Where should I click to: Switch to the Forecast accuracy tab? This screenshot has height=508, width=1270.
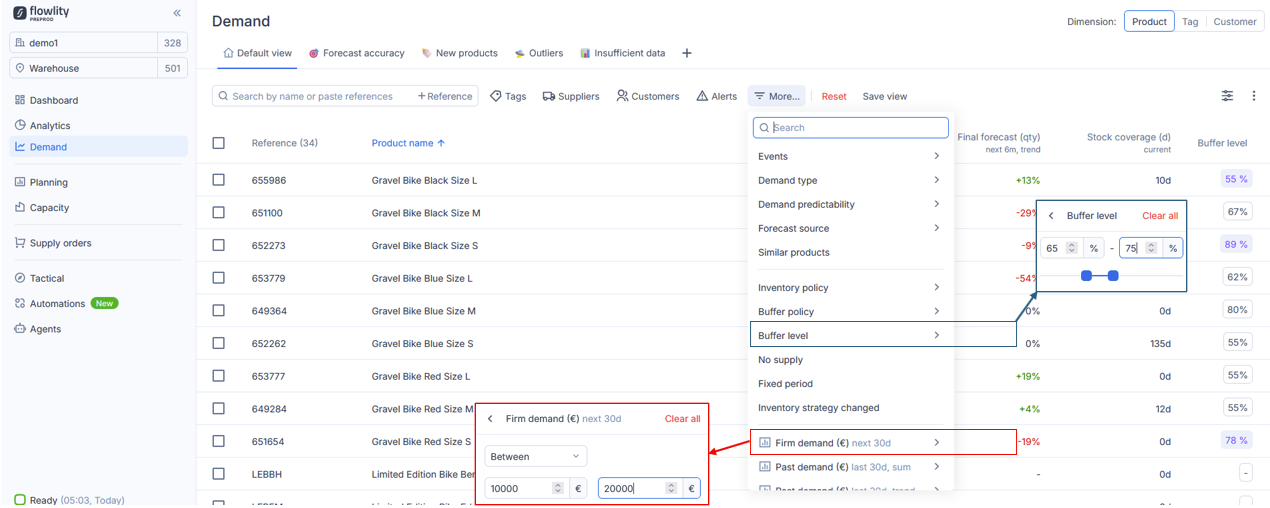coord(356,53)
